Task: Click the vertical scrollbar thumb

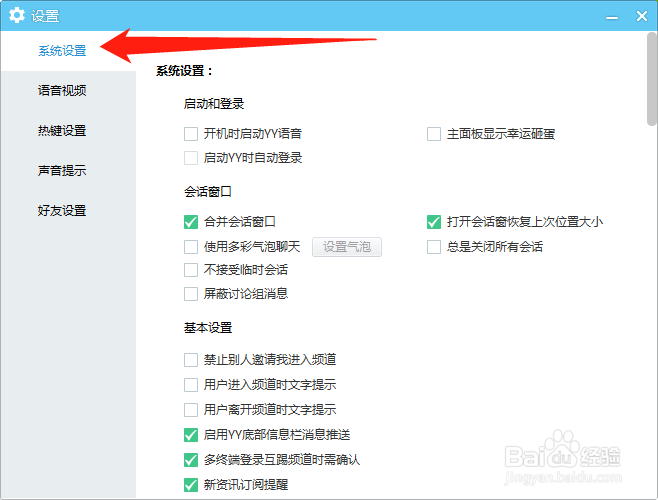Action: [x=652, y=79]
